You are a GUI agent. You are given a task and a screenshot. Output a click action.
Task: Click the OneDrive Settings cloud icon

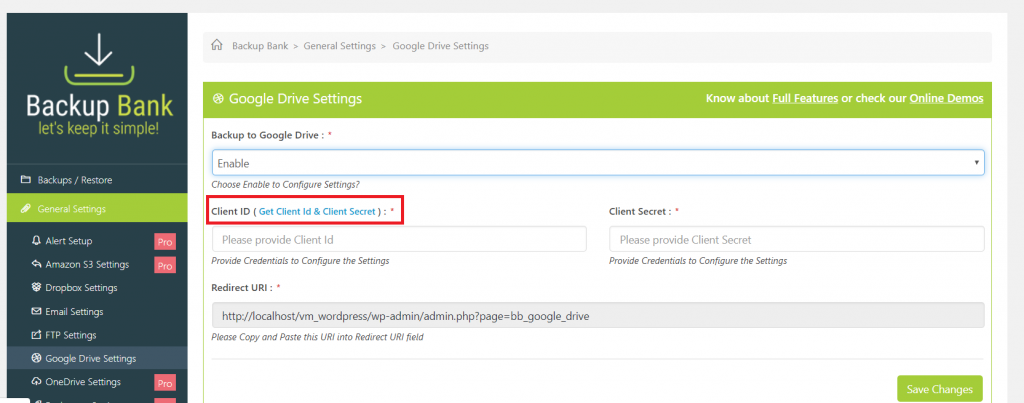[x=37, y=381]
